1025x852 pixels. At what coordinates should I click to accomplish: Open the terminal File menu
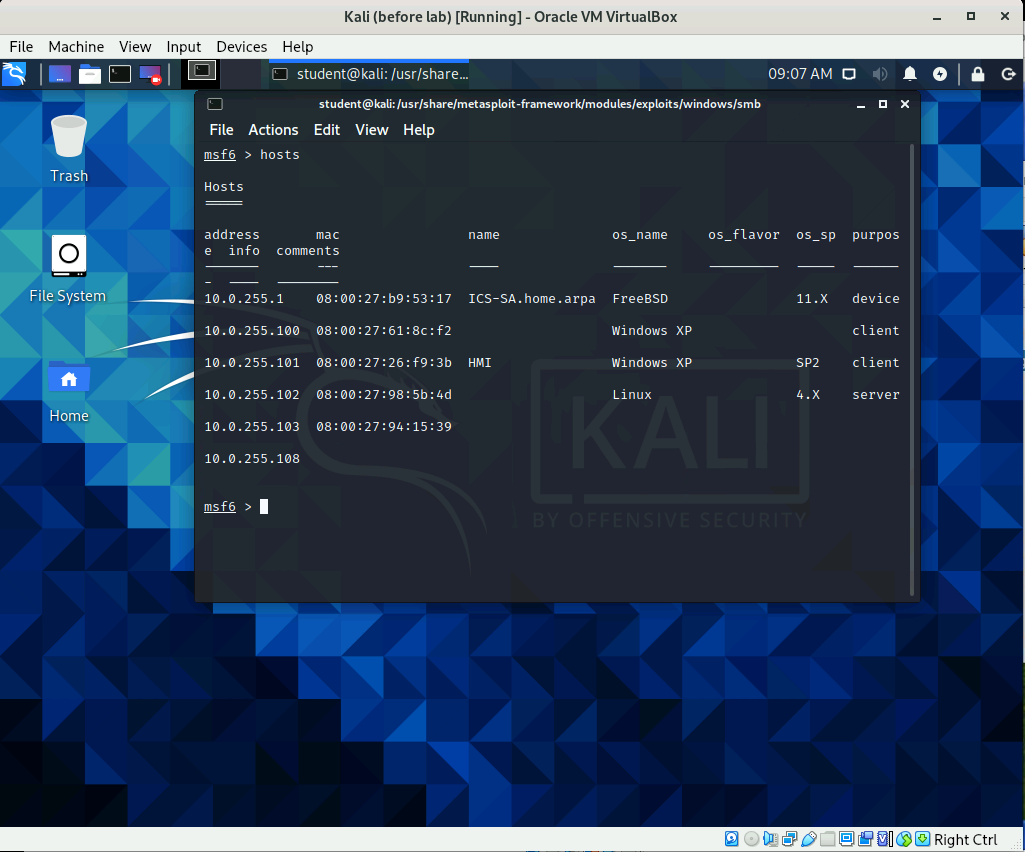(x=221, y=130)
